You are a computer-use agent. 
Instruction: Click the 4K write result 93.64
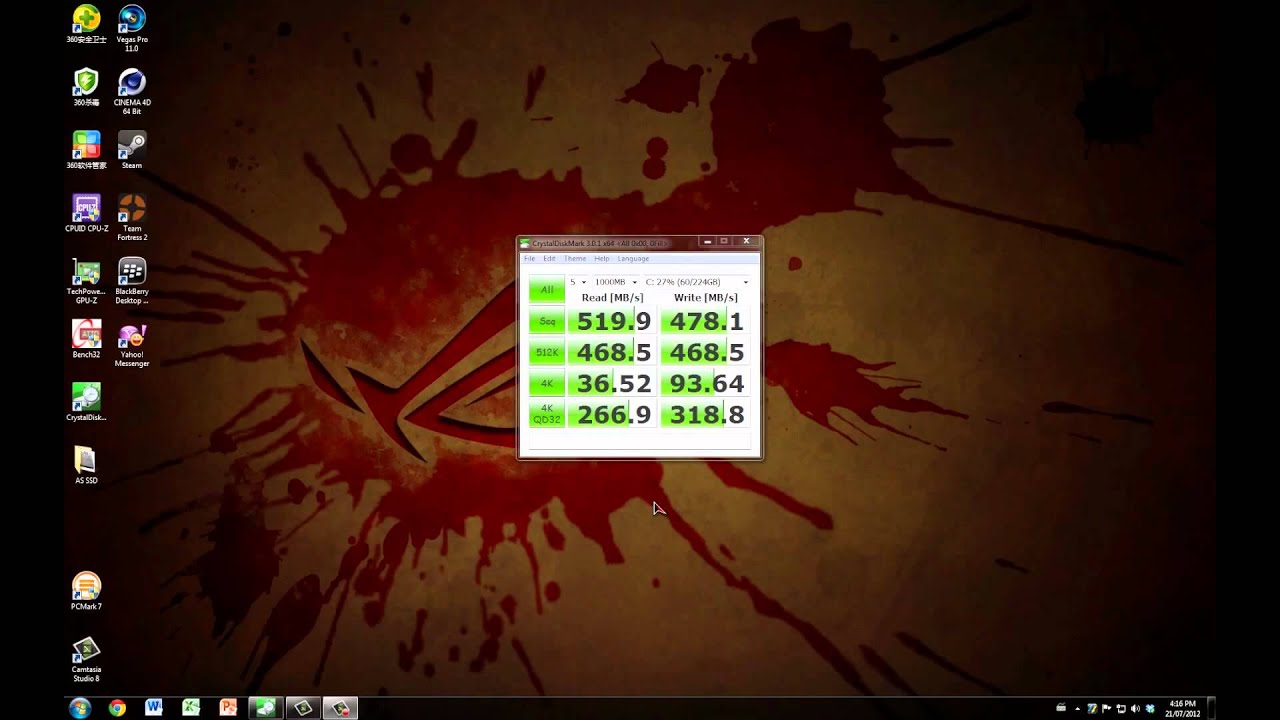click(x=706, y=383)
